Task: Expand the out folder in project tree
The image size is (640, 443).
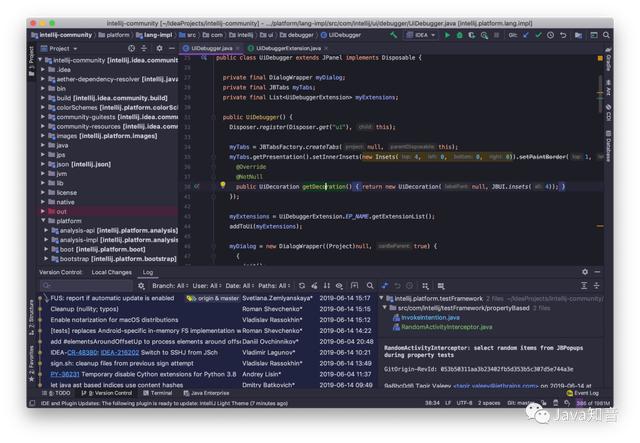Action: pyautogui.click(x=43, y=211)
